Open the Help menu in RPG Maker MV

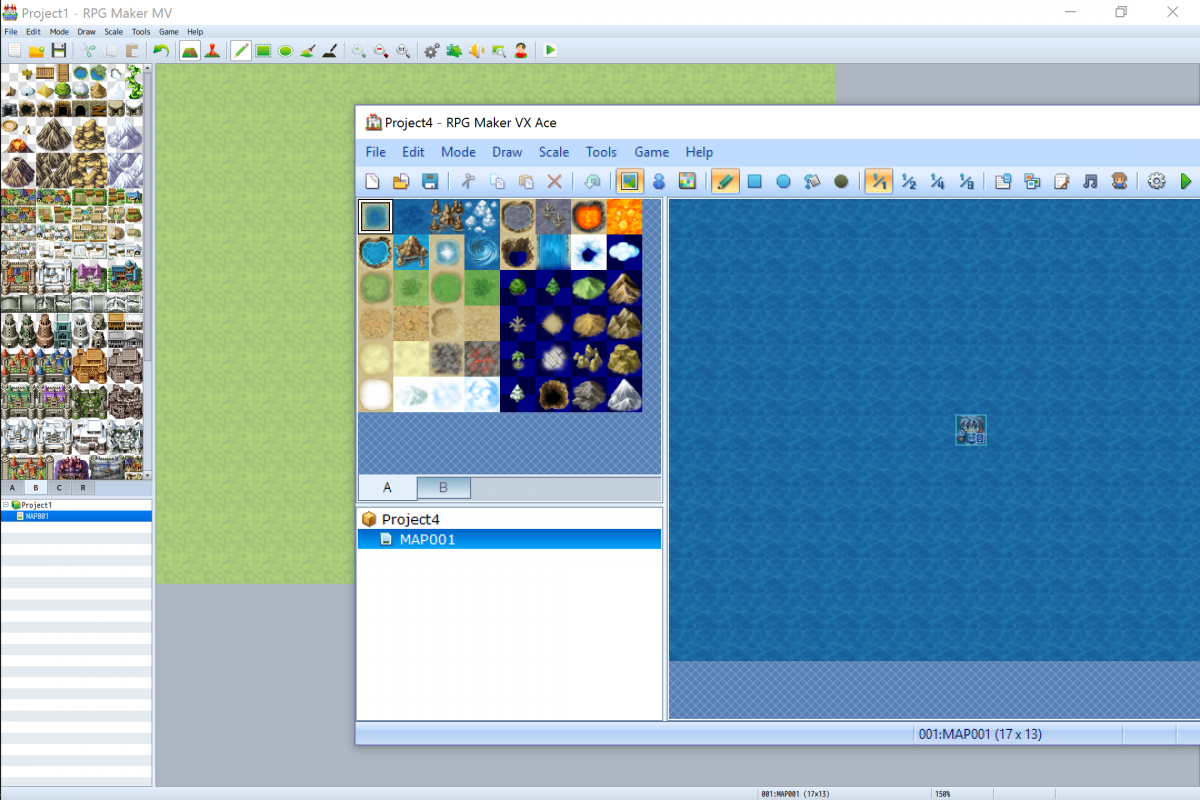pos(194,32)
